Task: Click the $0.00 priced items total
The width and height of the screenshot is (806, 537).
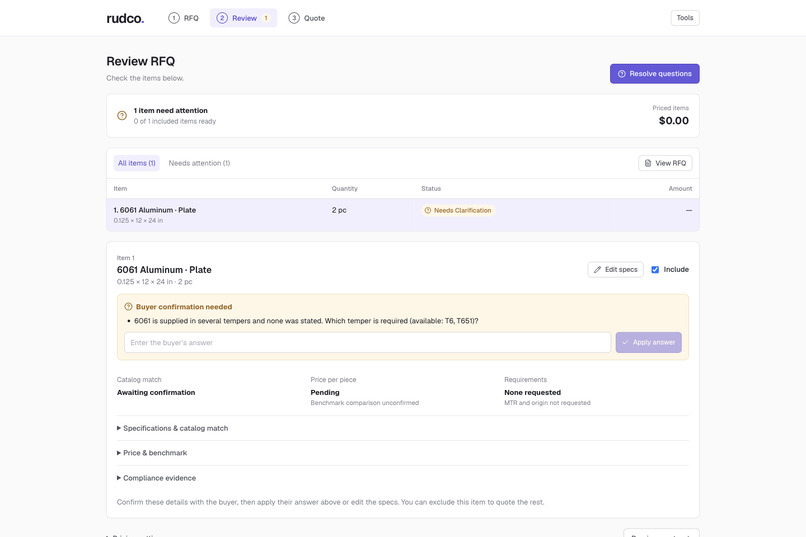Action: pyautogui.click(x=673, y=121)
